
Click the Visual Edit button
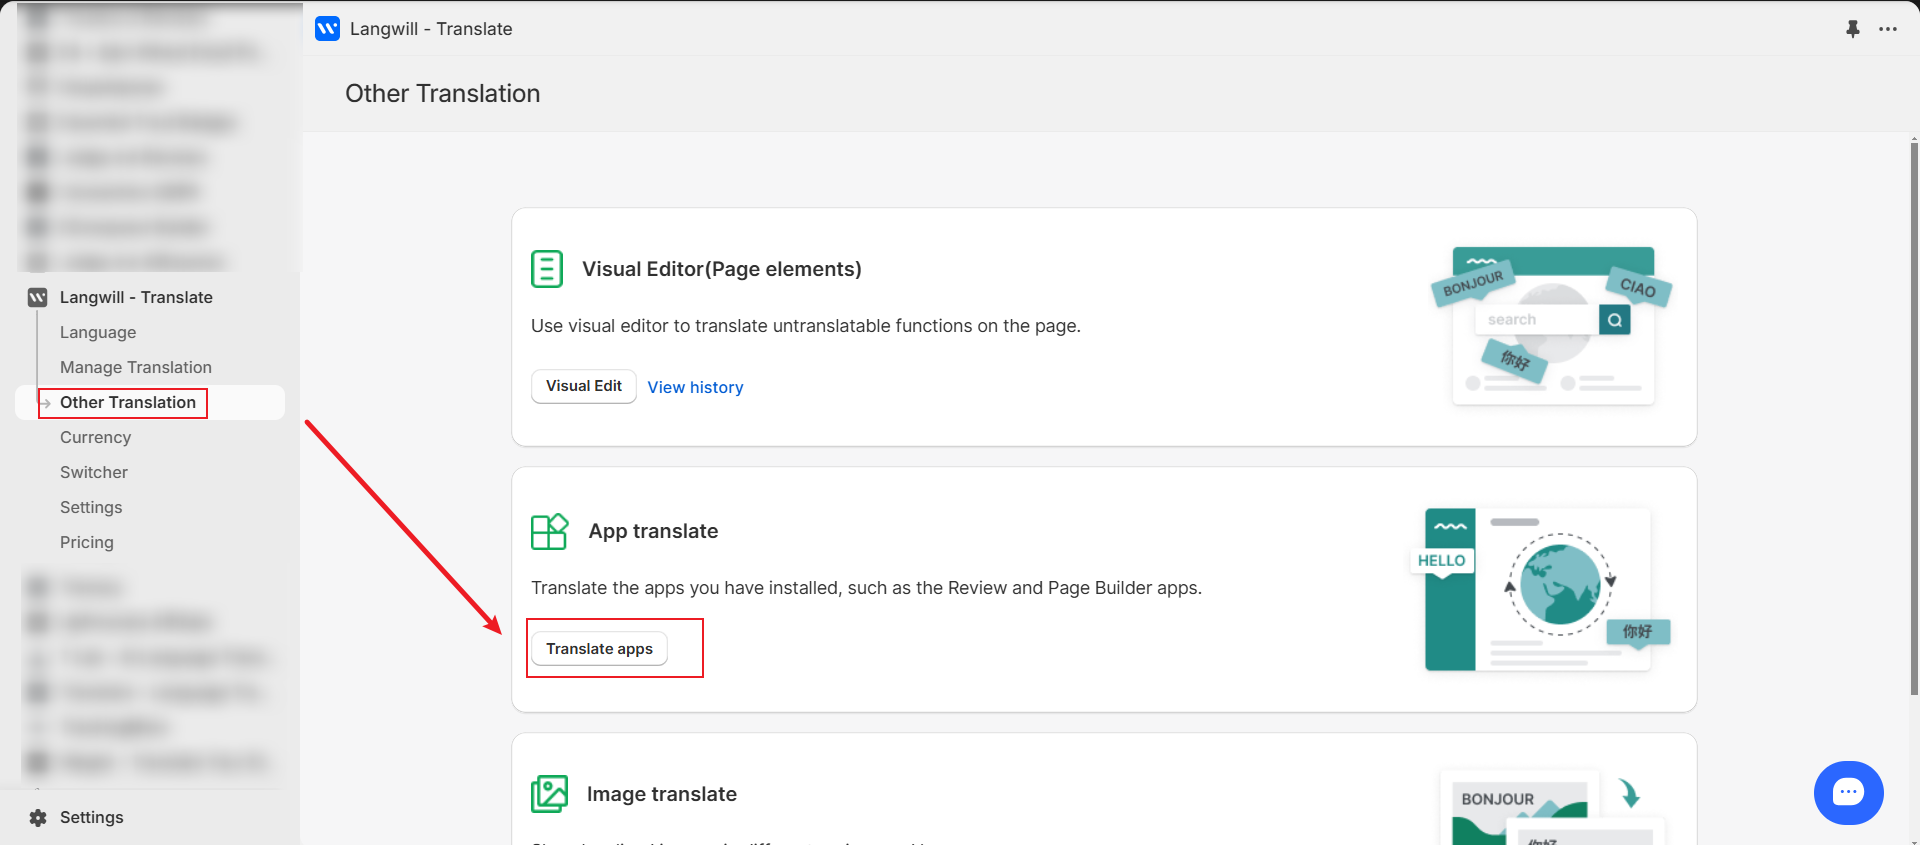(x=584, y=386)
